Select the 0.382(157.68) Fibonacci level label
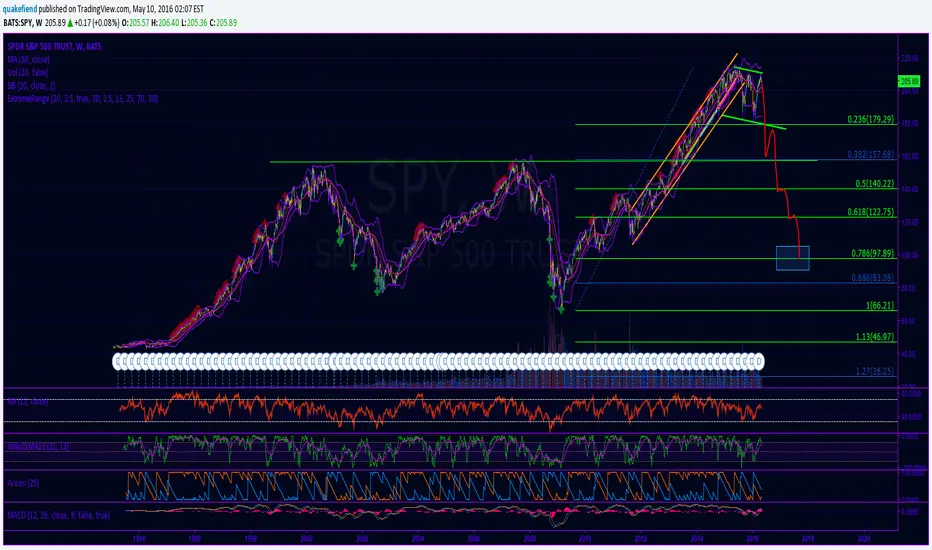The width and height of the screenshot is (932, 550). [x=871, y=155]
